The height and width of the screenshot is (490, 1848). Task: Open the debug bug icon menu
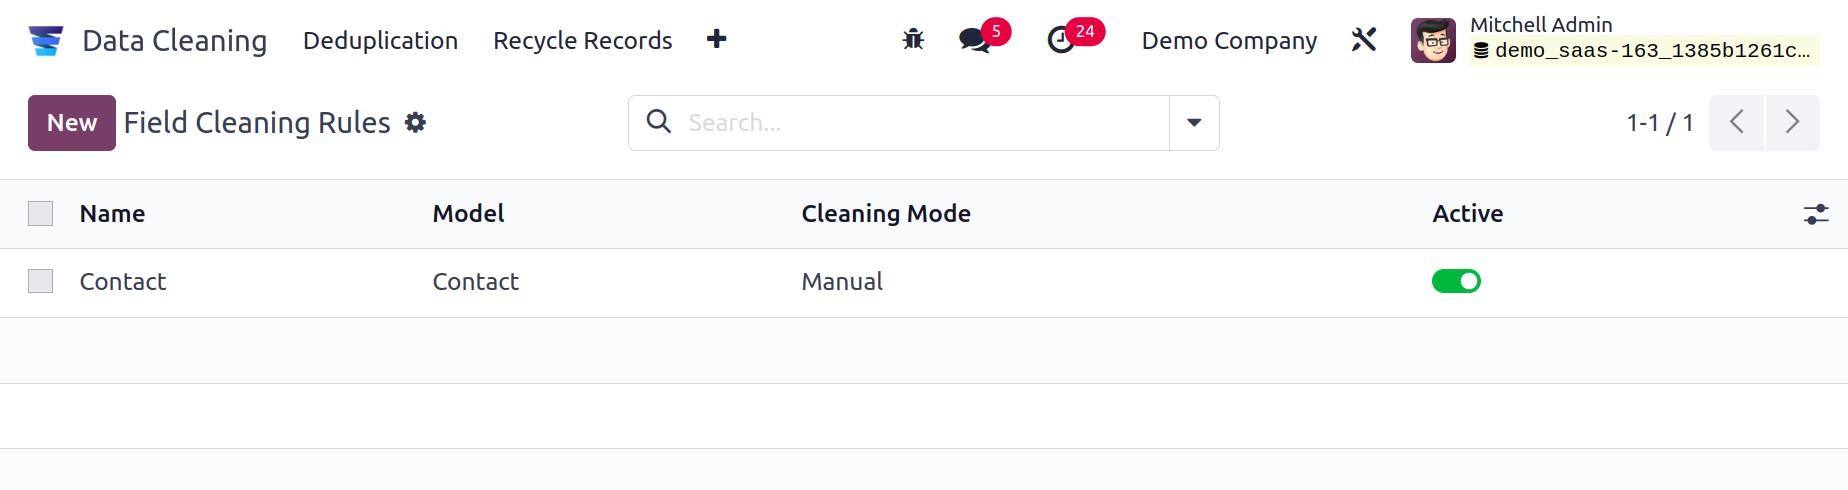point(913,40)
